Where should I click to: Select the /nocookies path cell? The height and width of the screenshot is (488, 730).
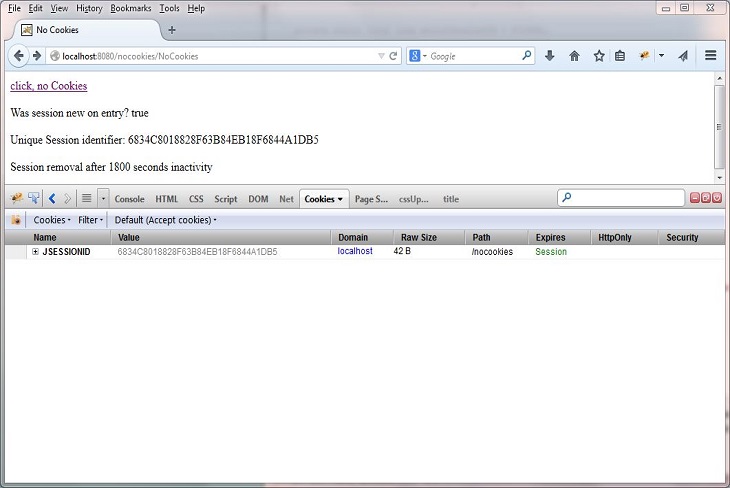[x=492, y=252]
